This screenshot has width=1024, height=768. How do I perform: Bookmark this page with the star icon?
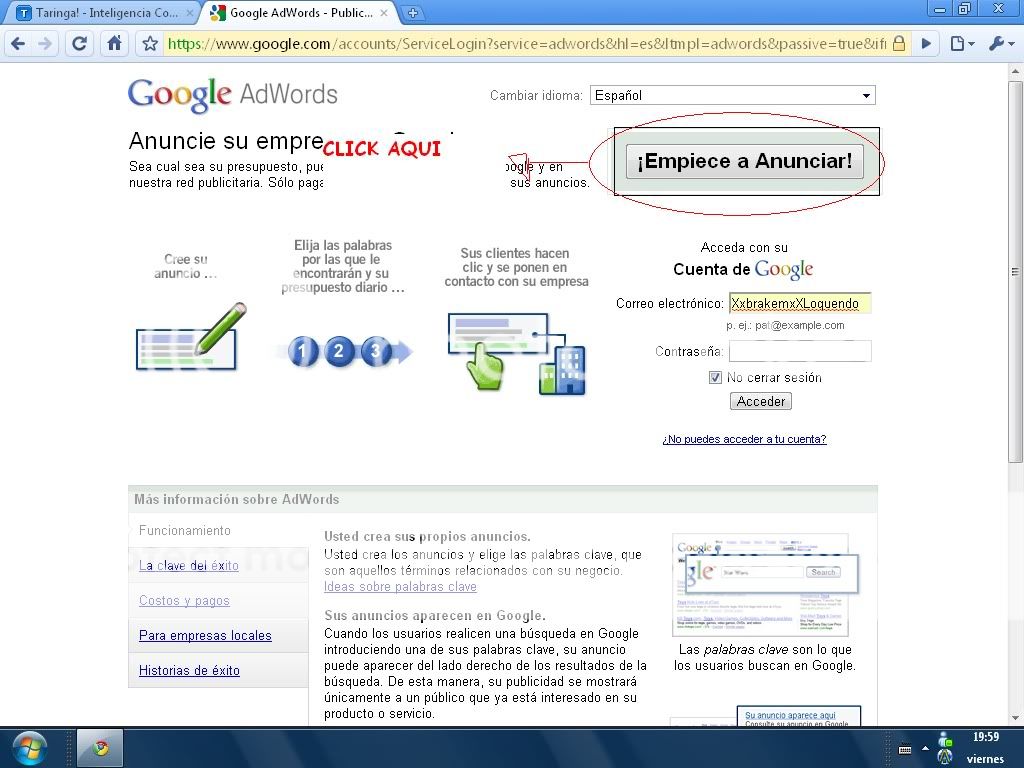pos(150,44)
